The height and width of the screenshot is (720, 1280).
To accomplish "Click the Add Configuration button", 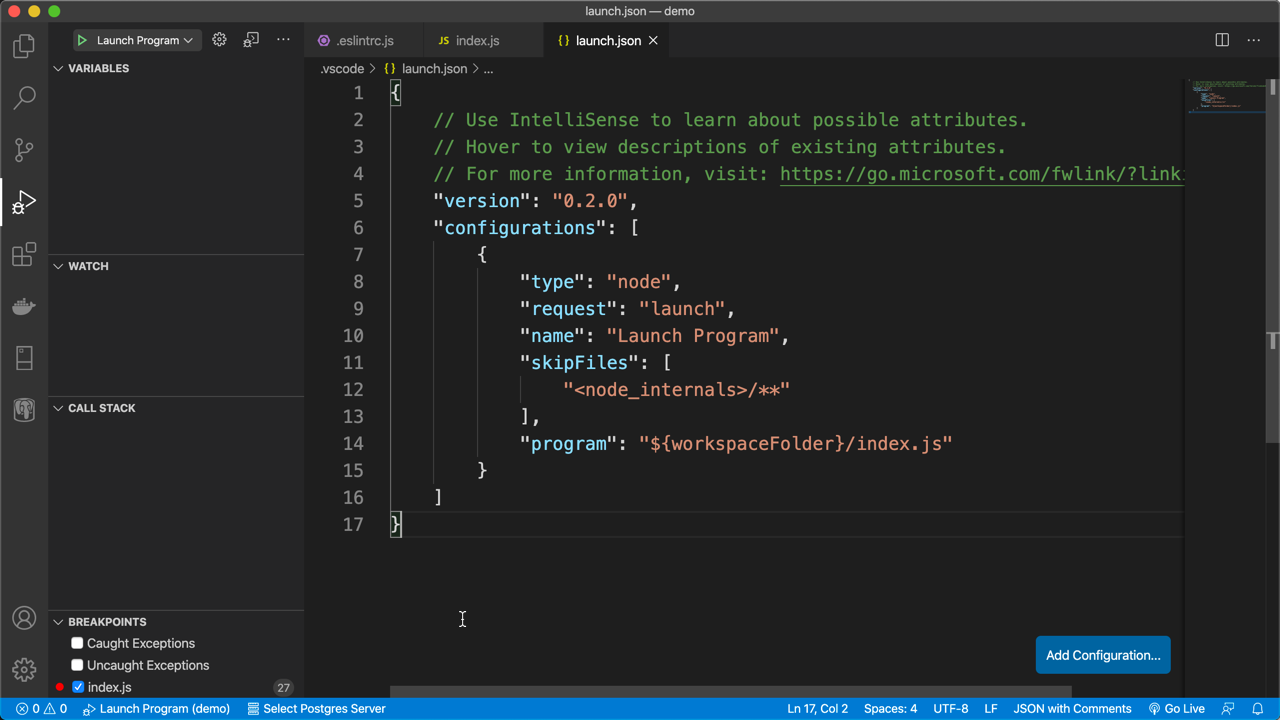I will click(x=1103, y=655).
